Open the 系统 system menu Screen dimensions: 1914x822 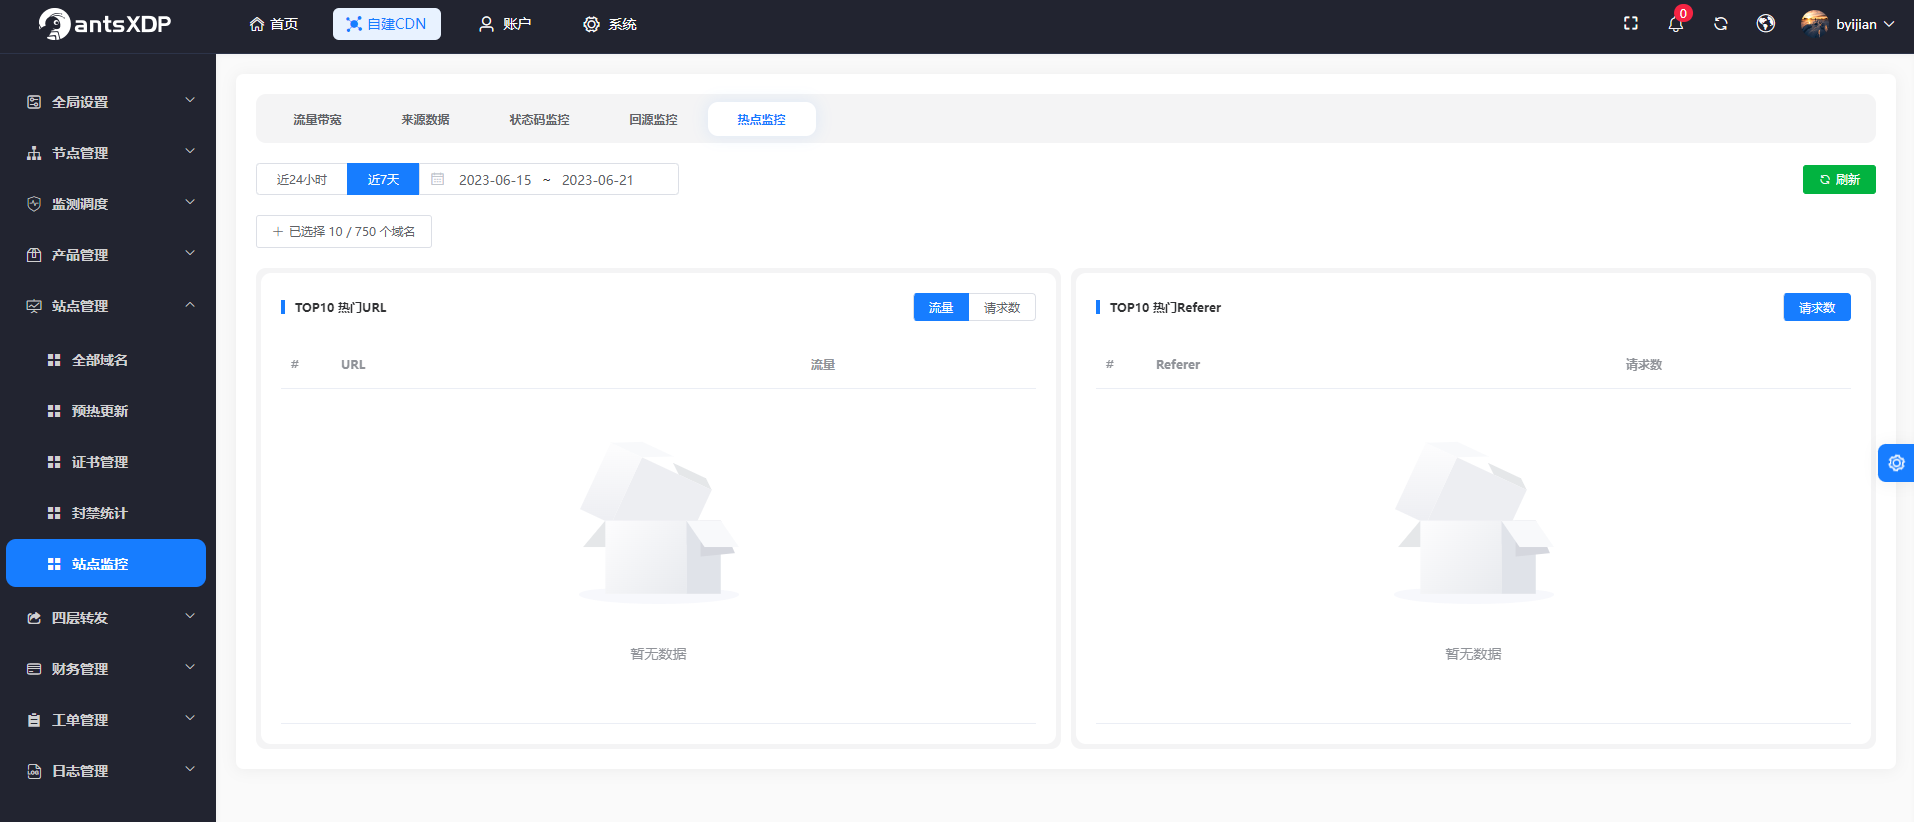pos(610,24)
